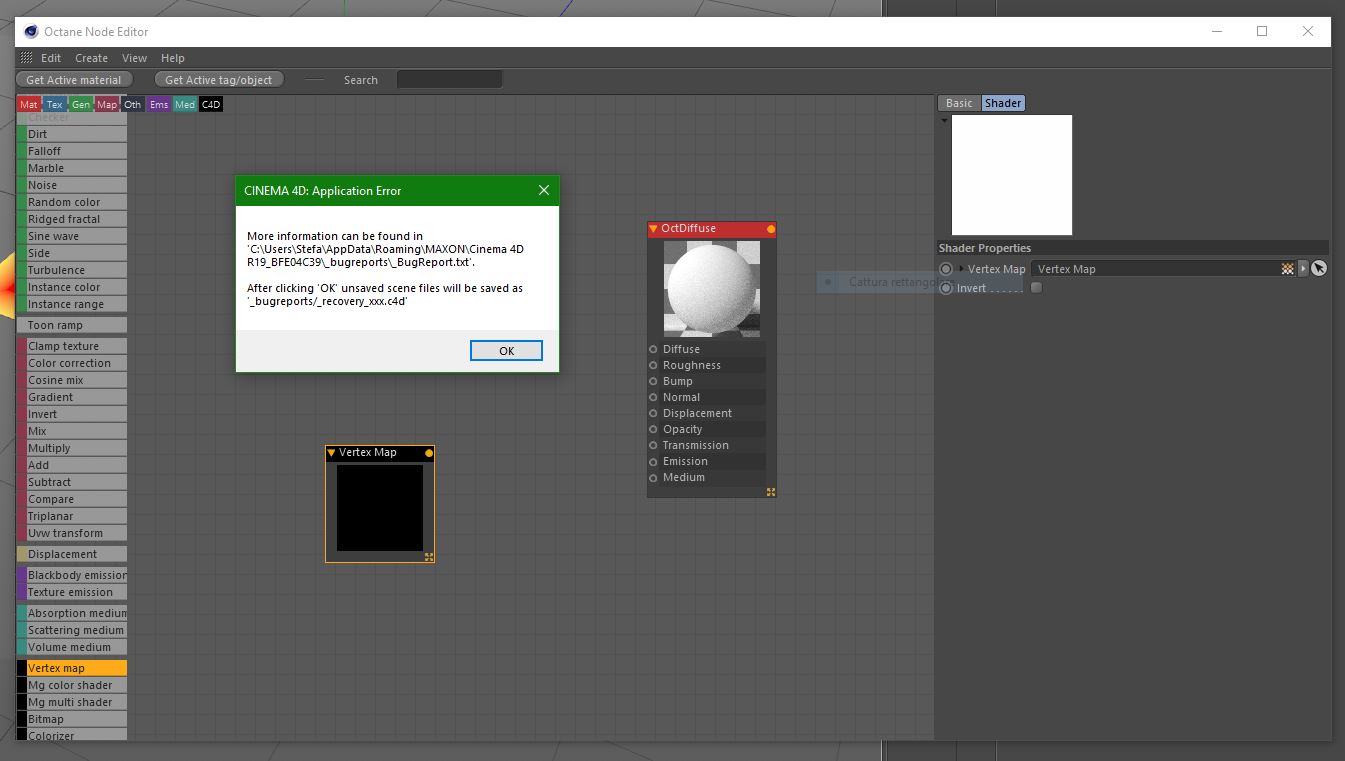Image resolution: width=1345 pixels, height=761 pixels.
Task: Click the Get Active tag/object button
Action: tap(219, 80)
